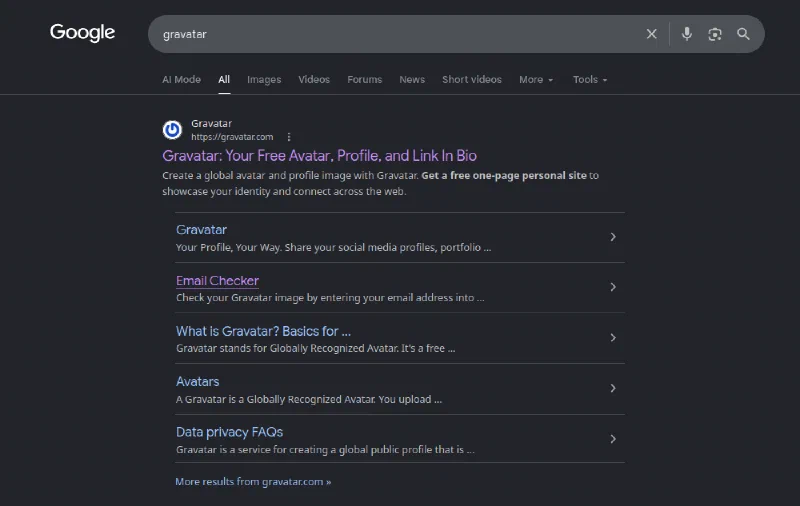Click the Google logo
Image resolution: width=800 pixels, height=506 pixels.
coord(83,33)
